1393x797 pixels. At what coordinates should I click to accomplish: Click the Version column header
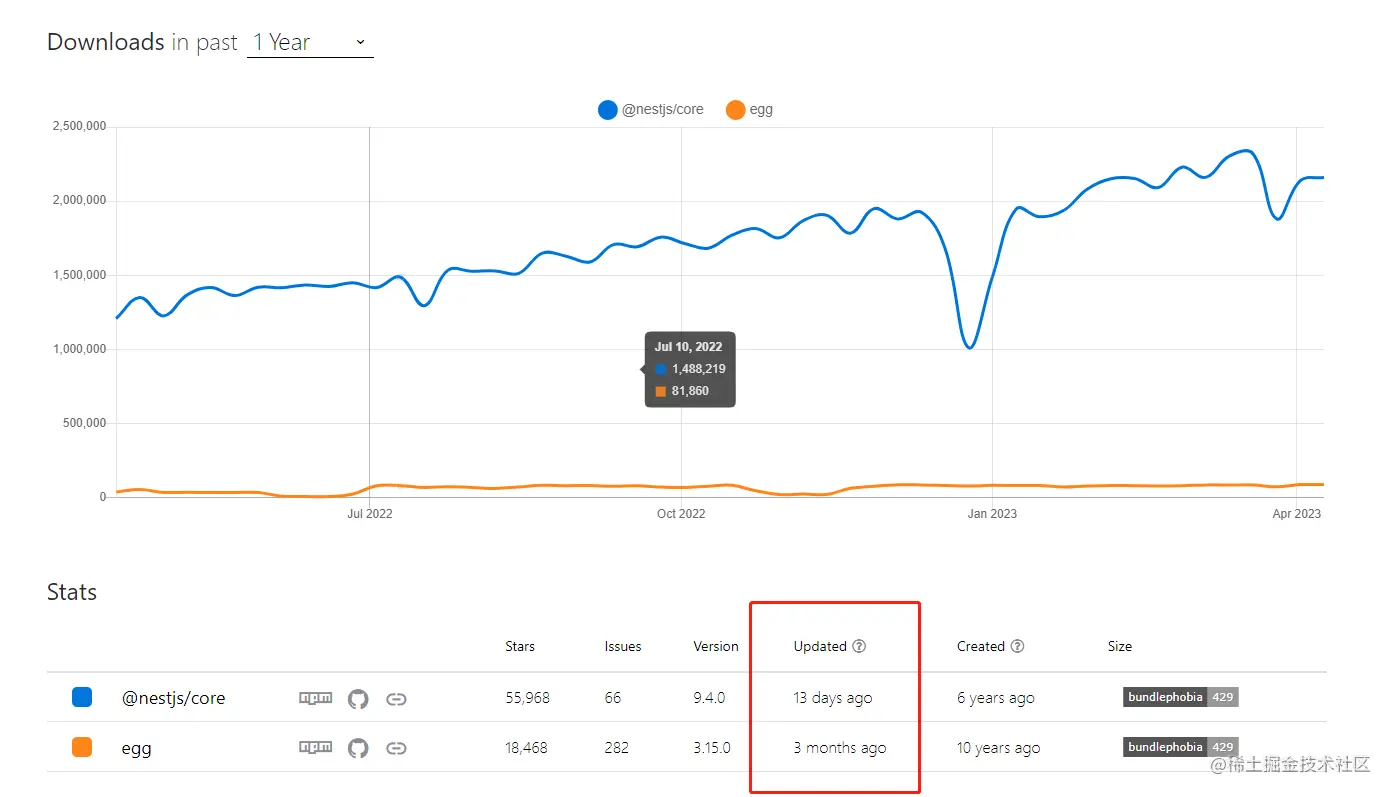coord(716,646)
